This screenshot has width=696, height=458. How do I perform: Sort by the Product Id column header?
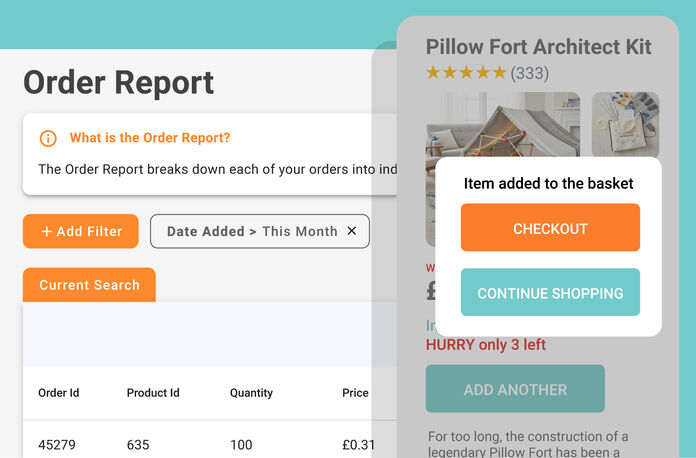coord(153,393)
